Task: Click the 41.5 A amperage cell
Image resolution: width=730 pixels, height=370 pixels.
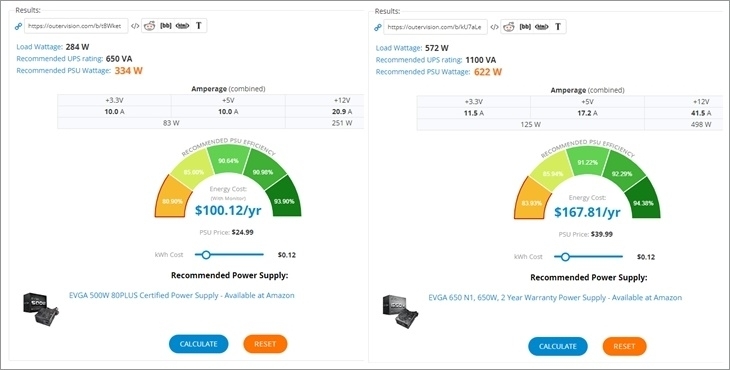Action: 684,113
